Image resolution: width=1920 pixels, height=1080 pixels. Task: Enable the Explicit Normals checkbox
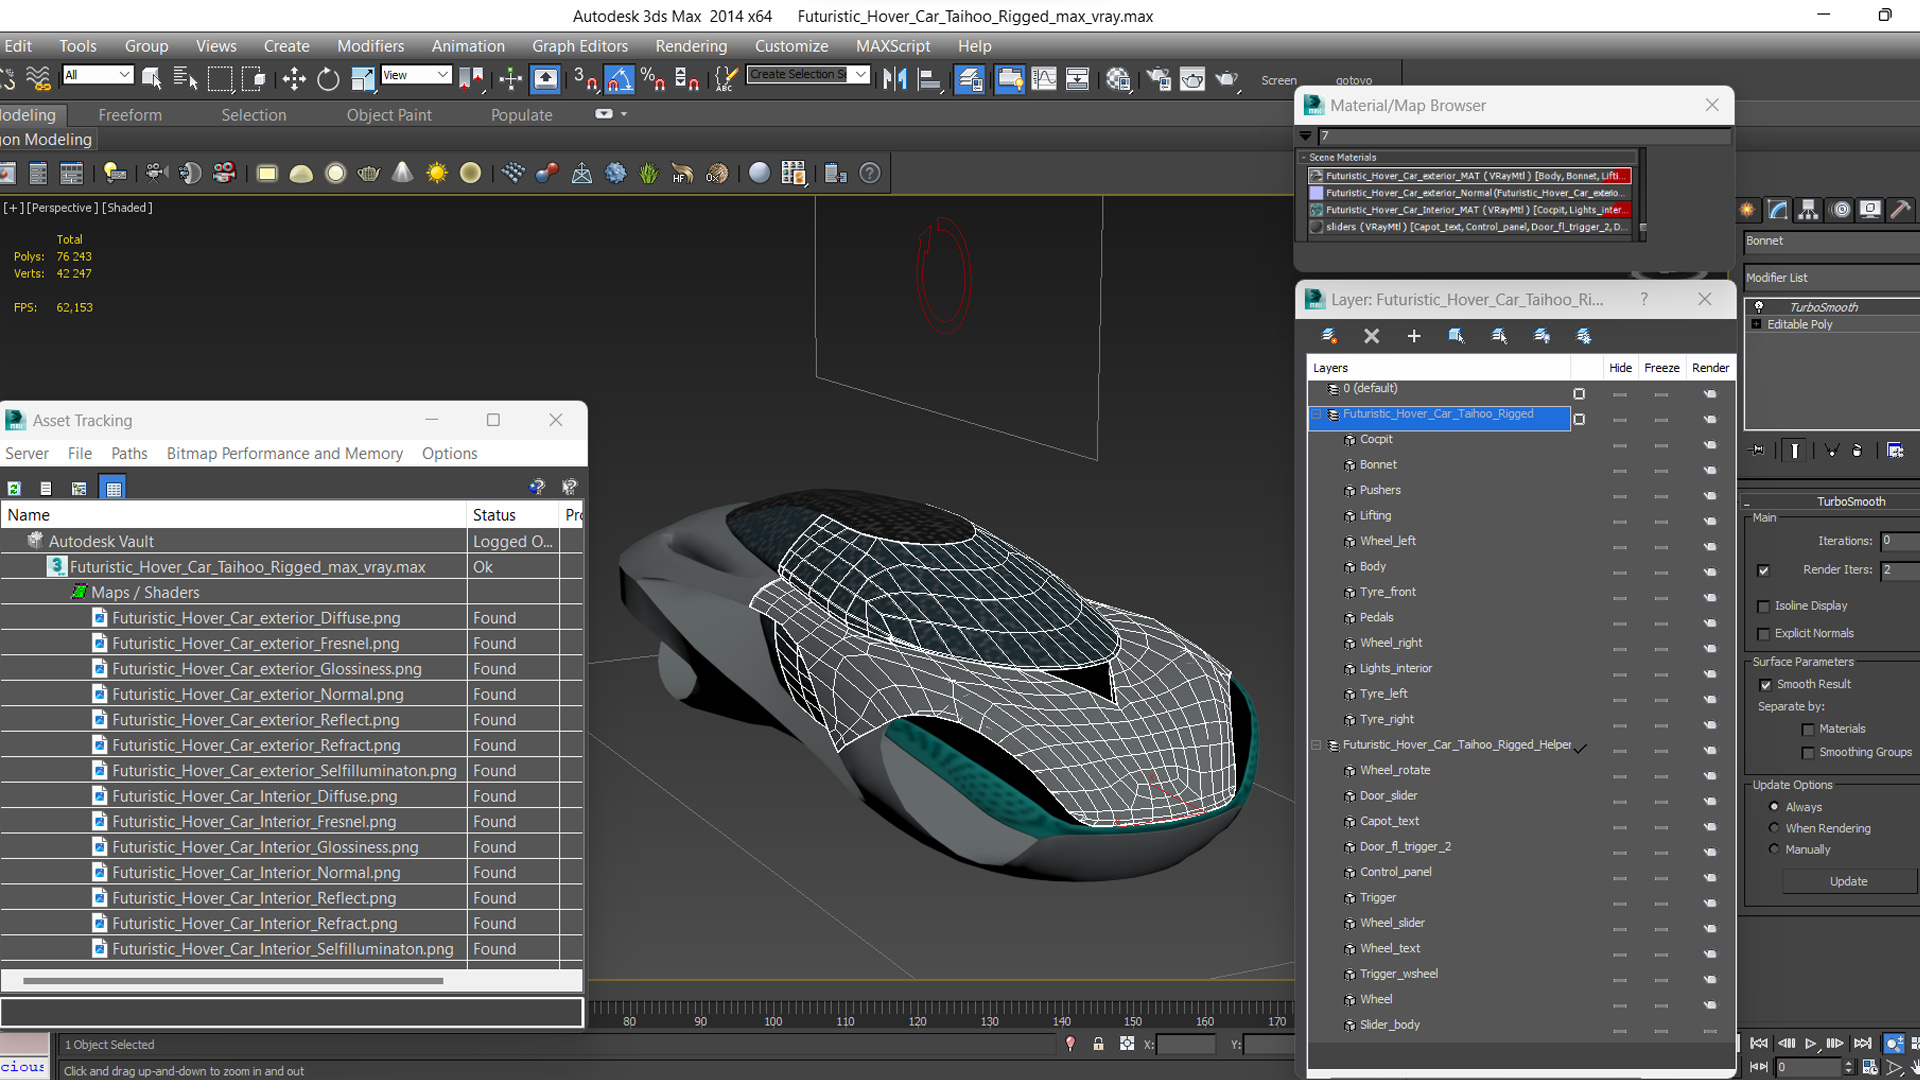(1764, 634)
